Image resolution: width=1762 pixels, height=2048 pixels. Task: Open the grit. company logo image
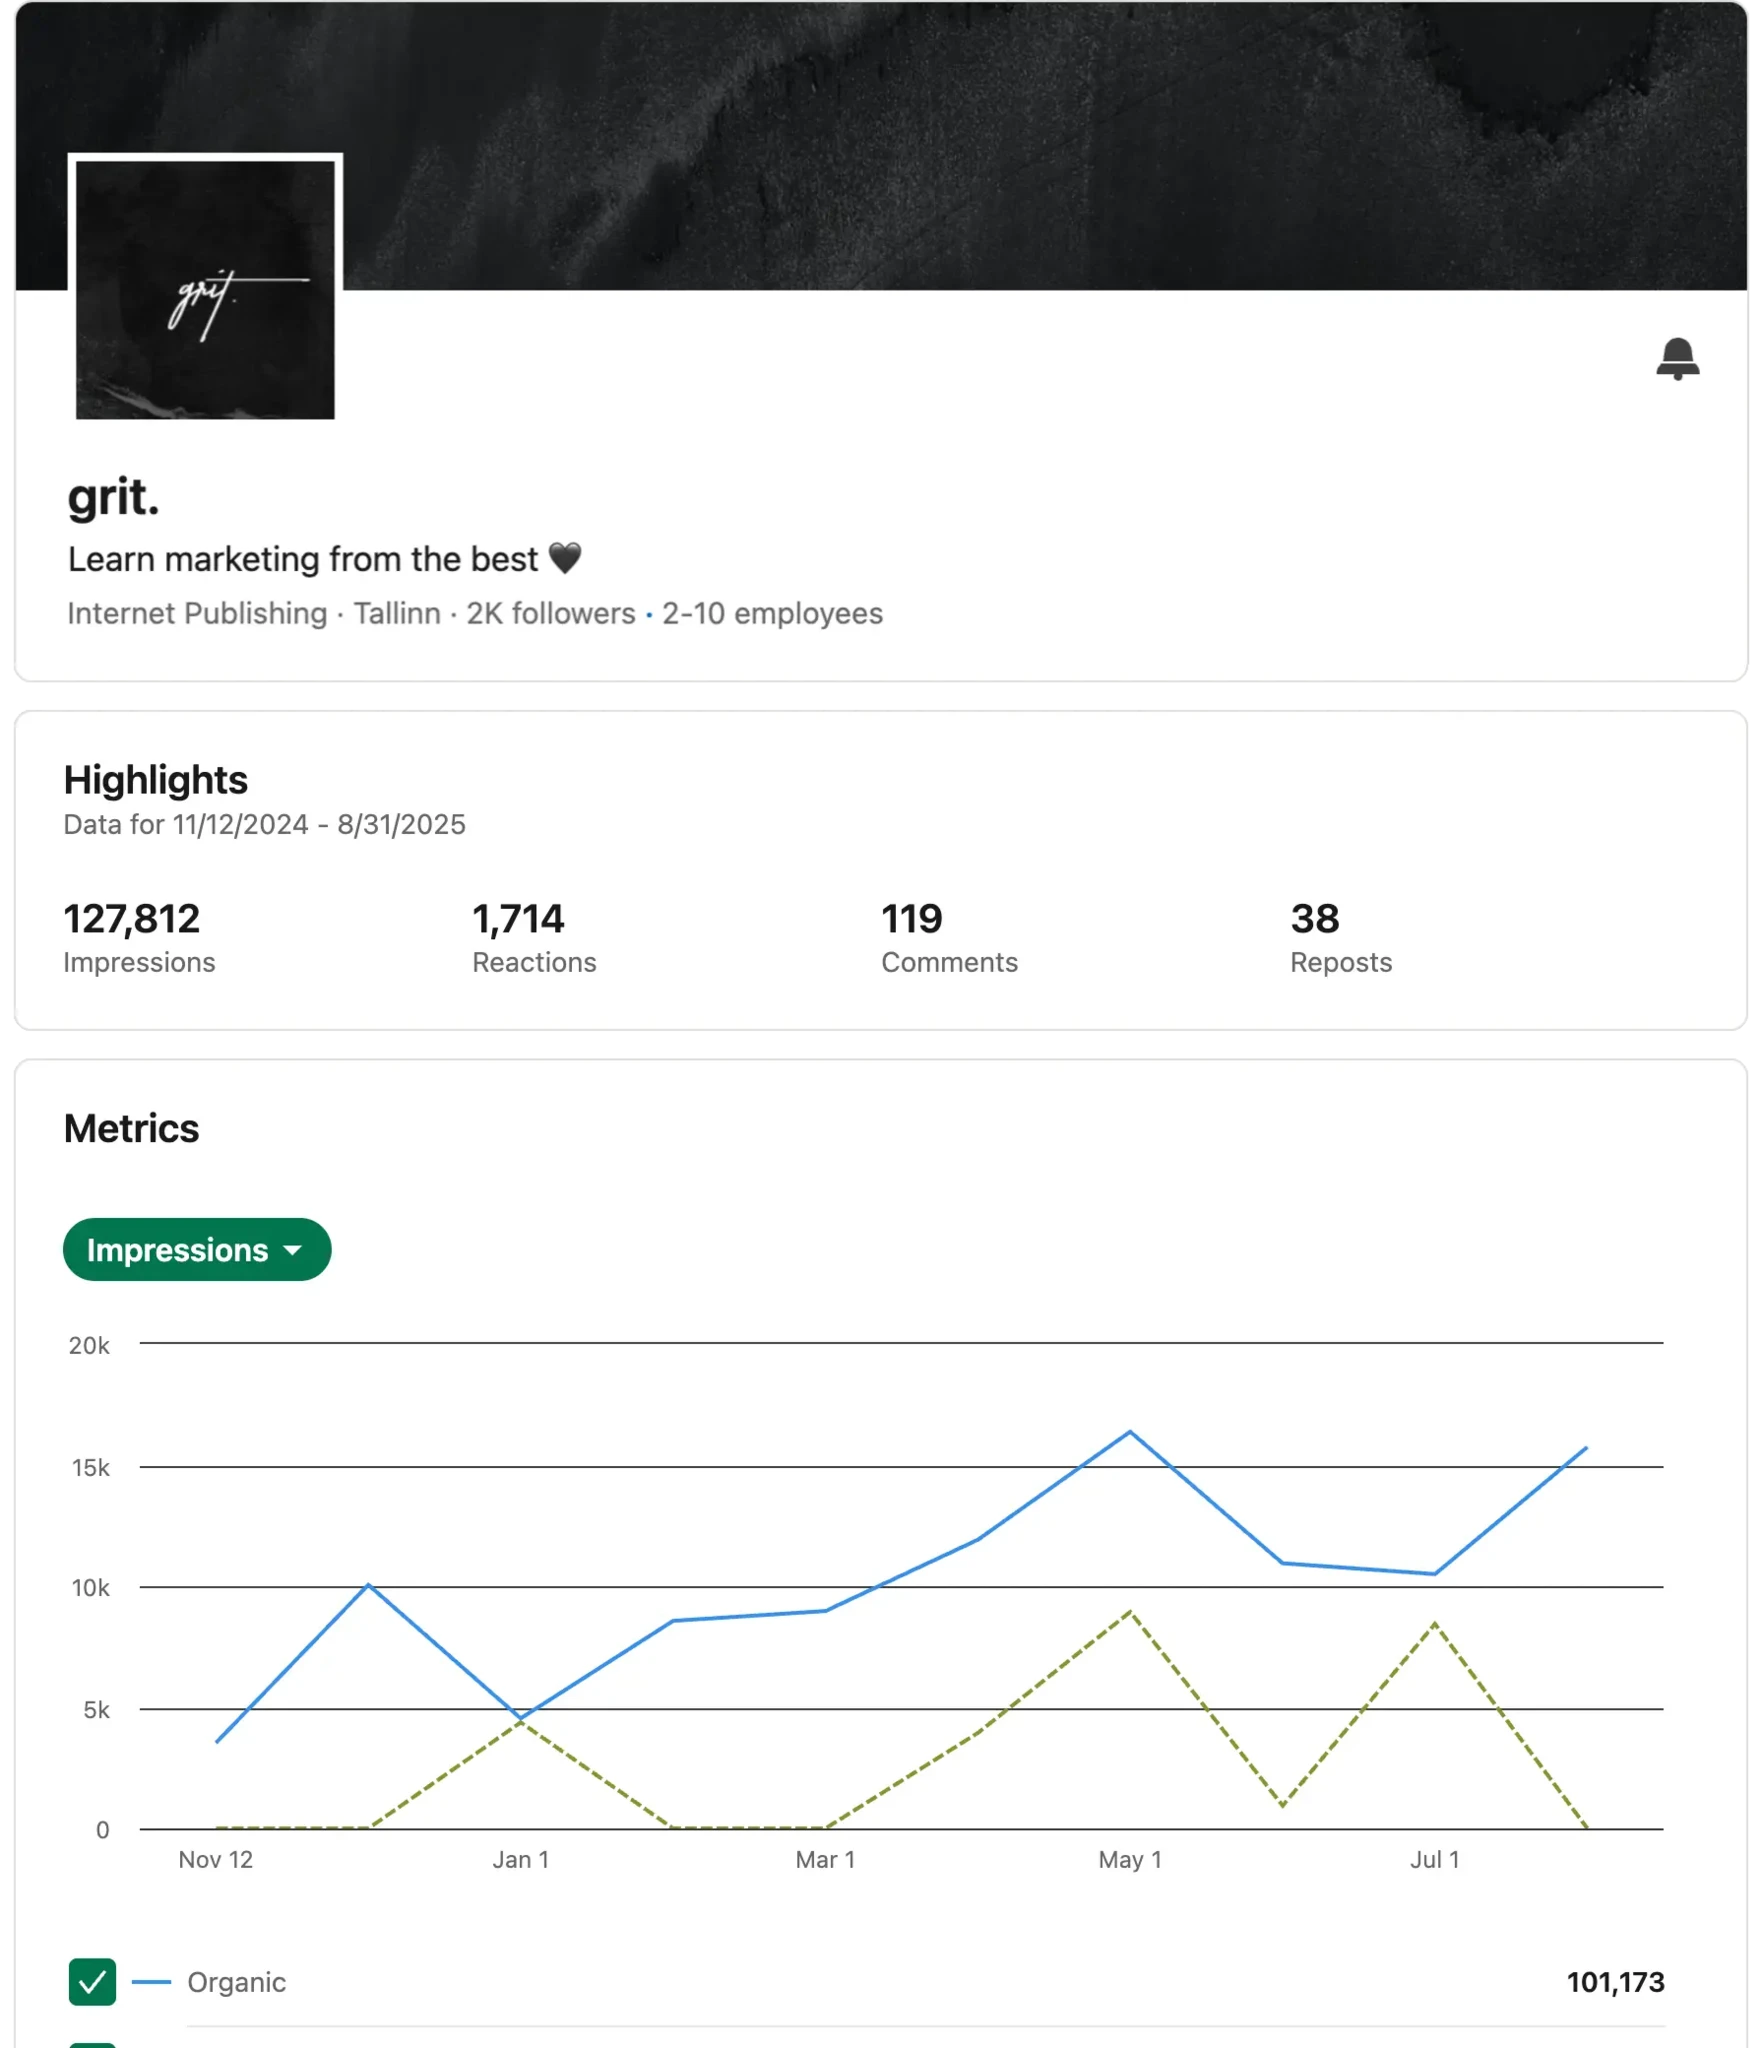coord(205,289)
